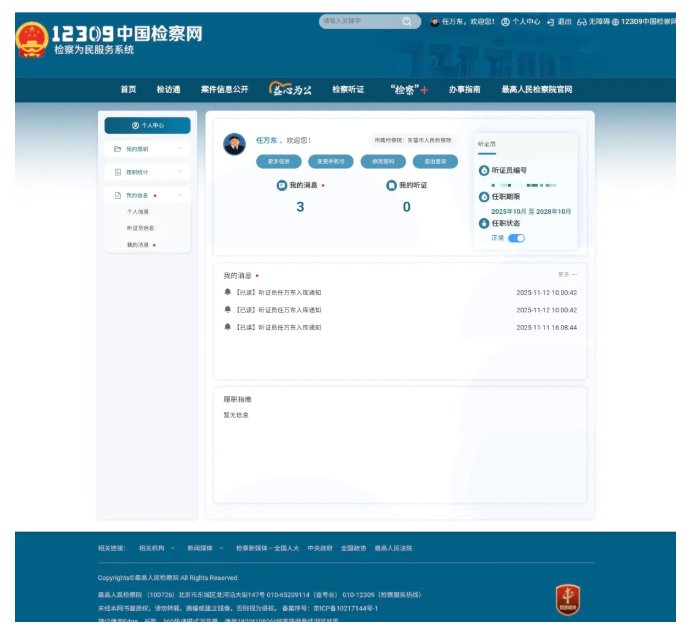The height and width of the screenshot is (636, 693).
Task: Open the 案件信息公开 nav menu
Action: click(224, 89)
